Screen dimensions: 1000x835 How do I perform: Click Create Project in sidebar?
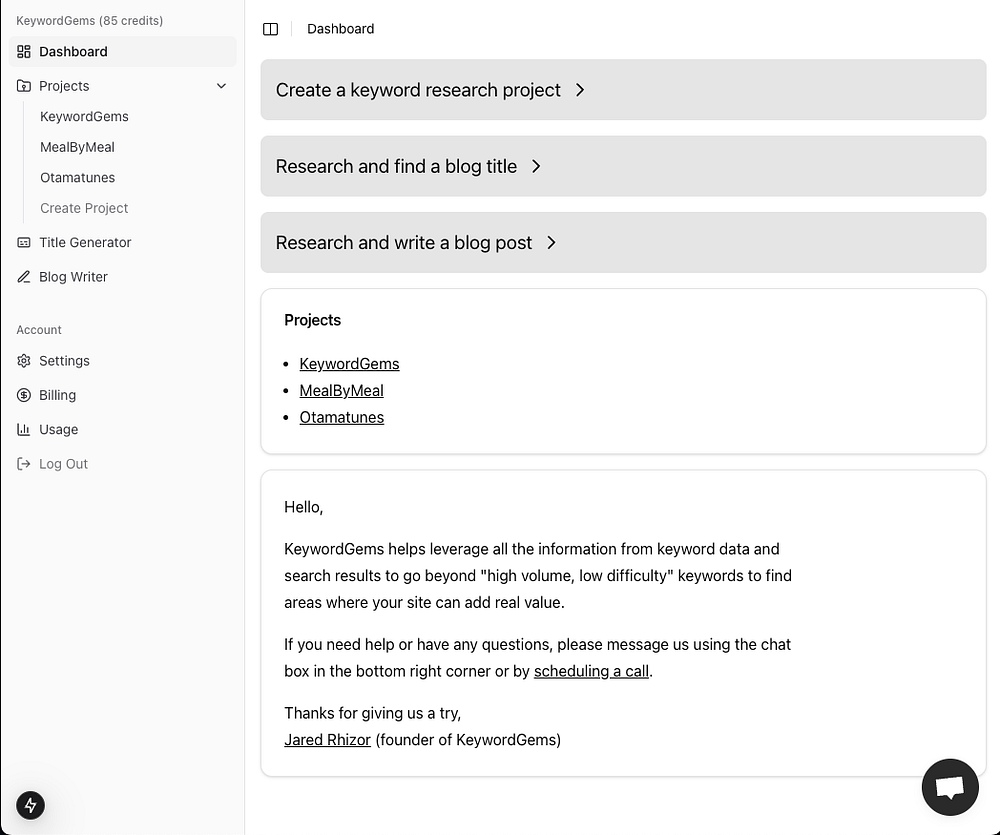[x=84, y=208]
